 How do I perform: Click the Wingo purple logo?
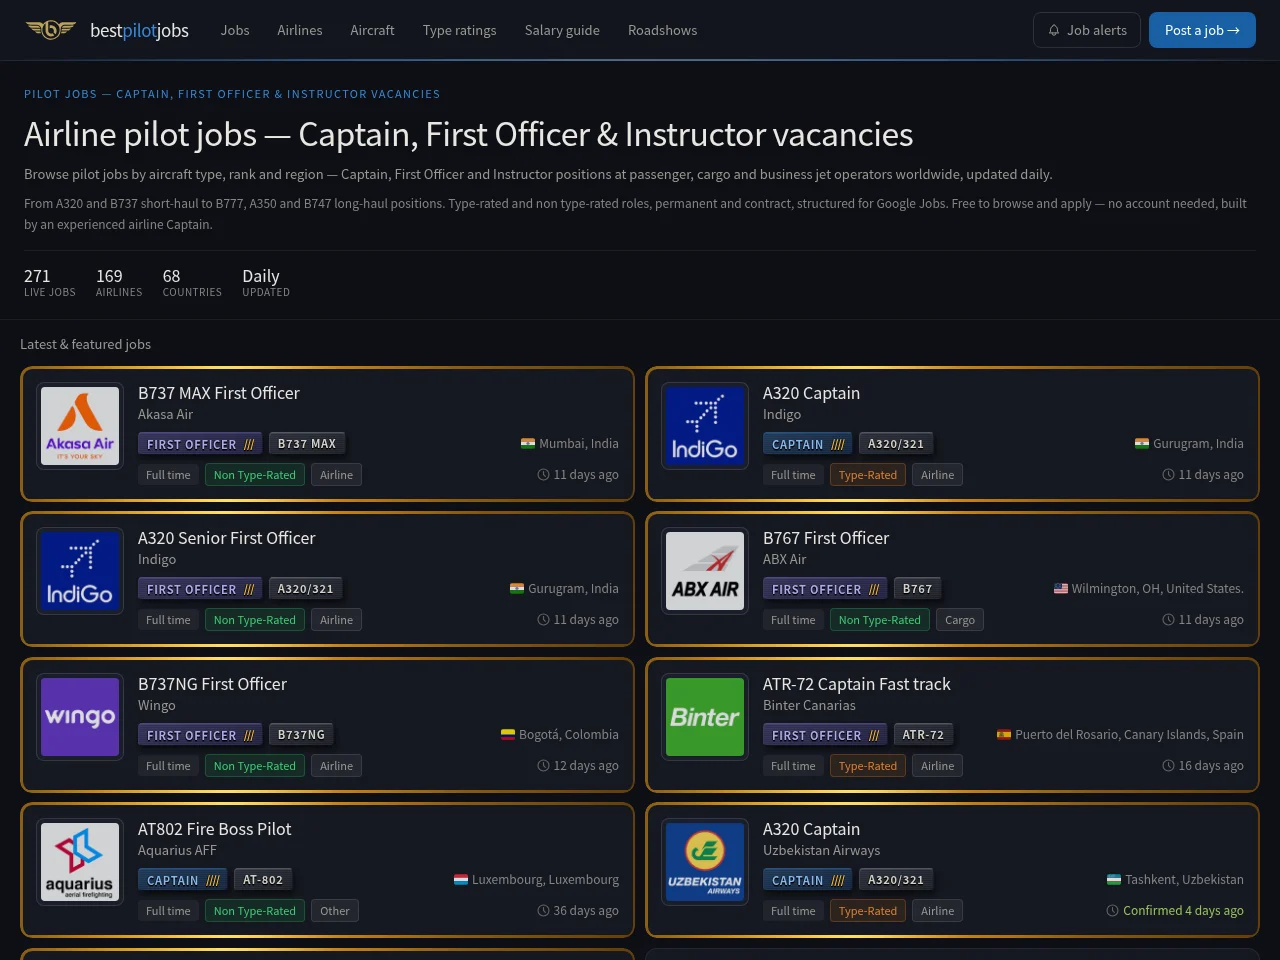point(80,717)
